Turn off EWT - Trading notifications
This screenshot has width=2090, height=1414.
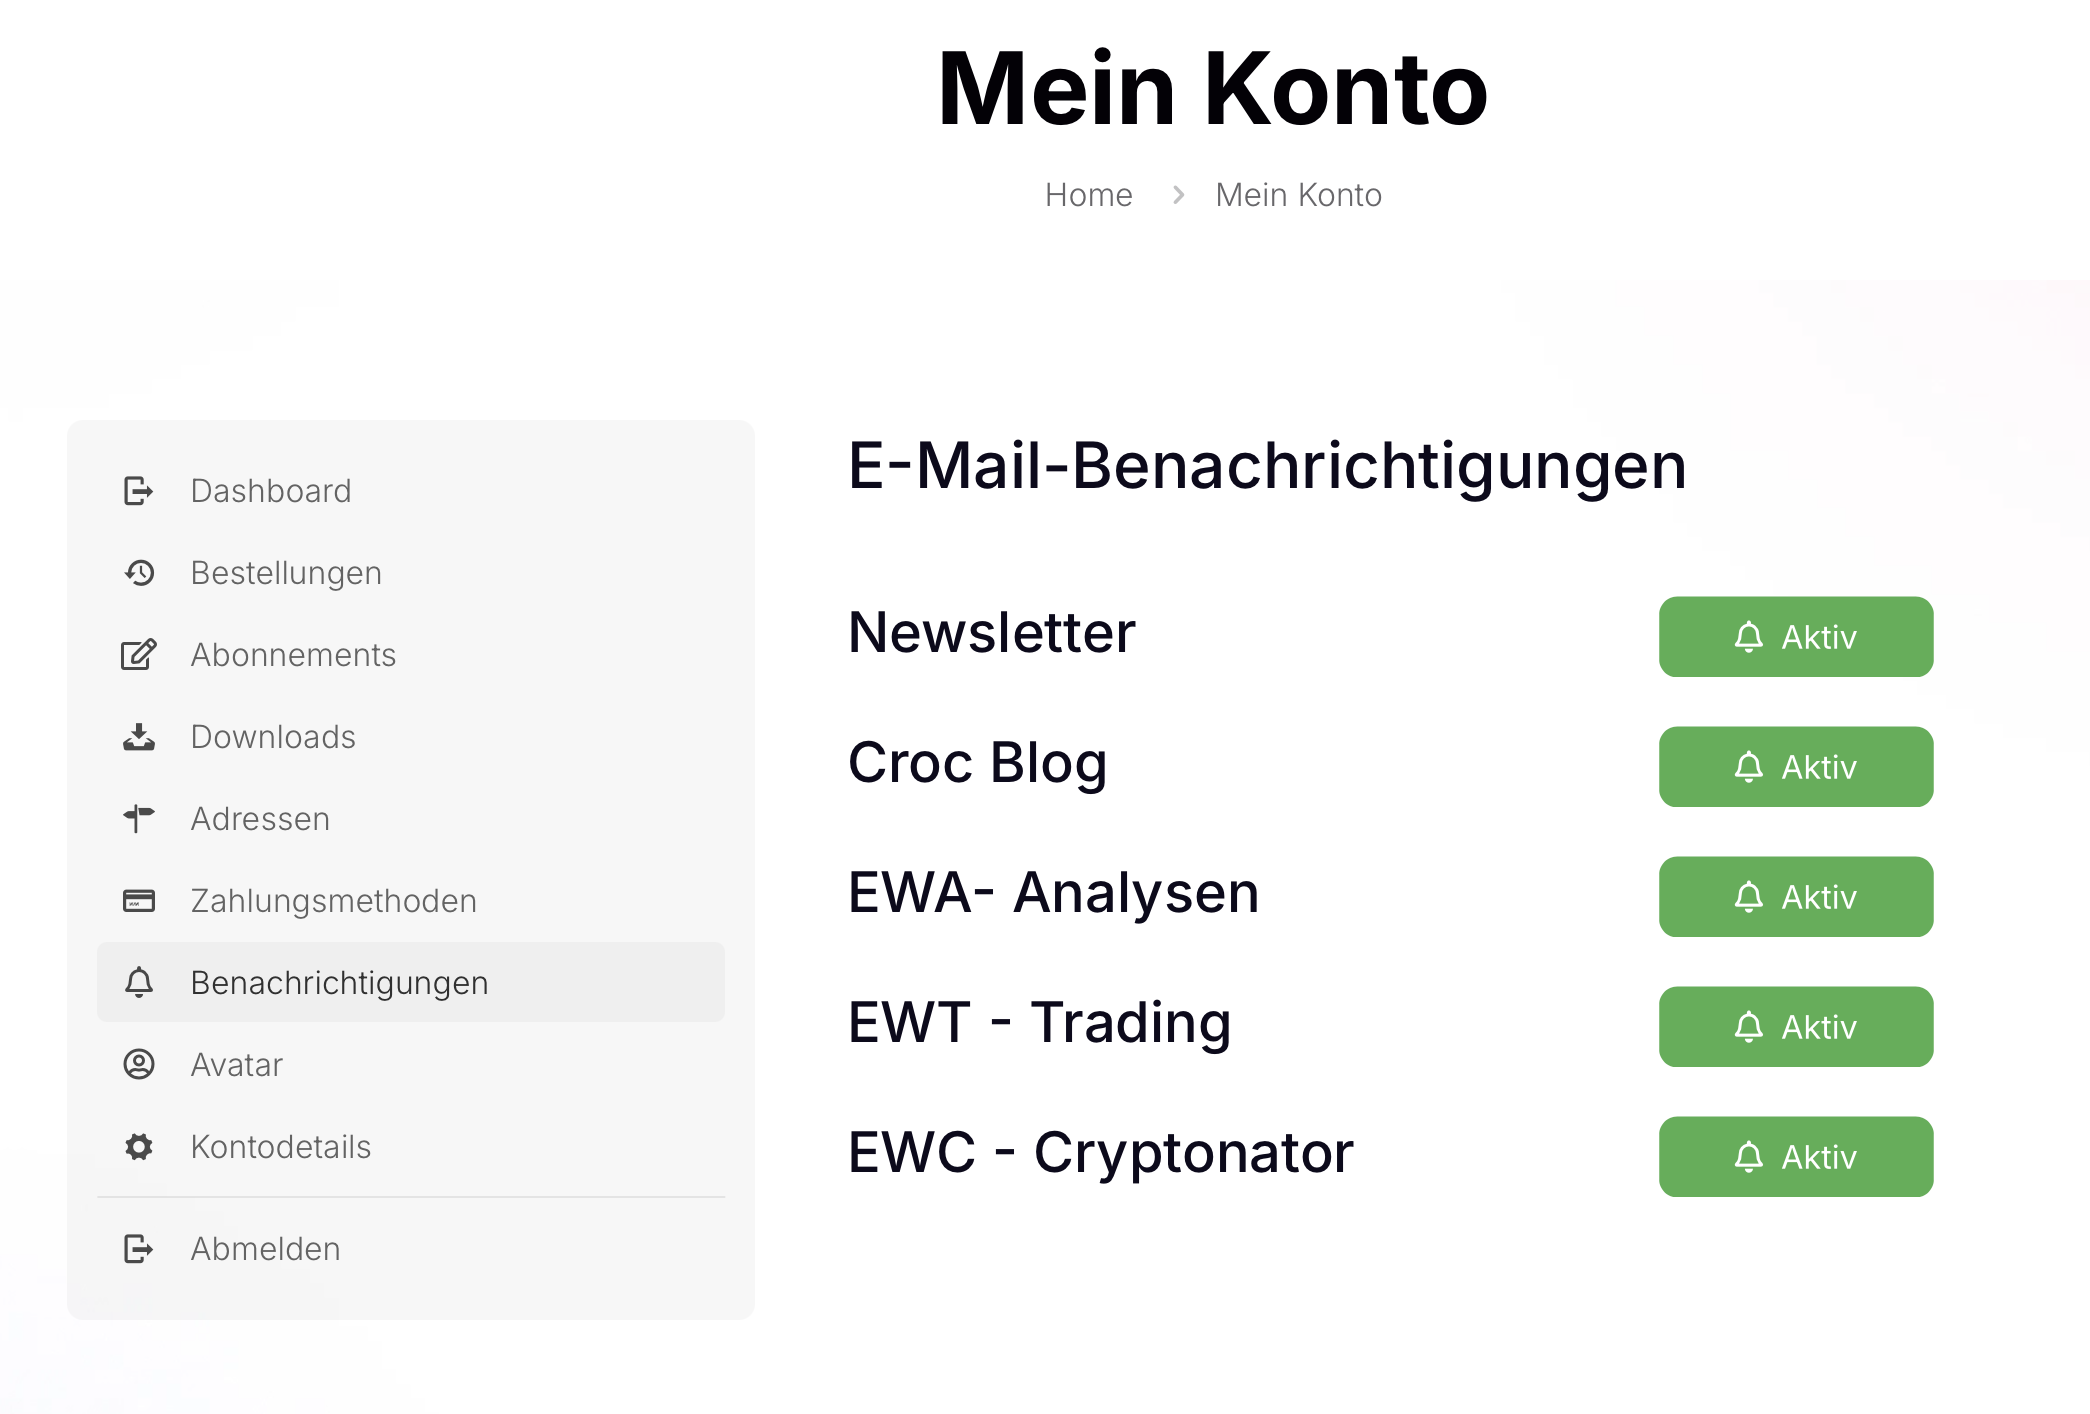pos(1795,1027)
